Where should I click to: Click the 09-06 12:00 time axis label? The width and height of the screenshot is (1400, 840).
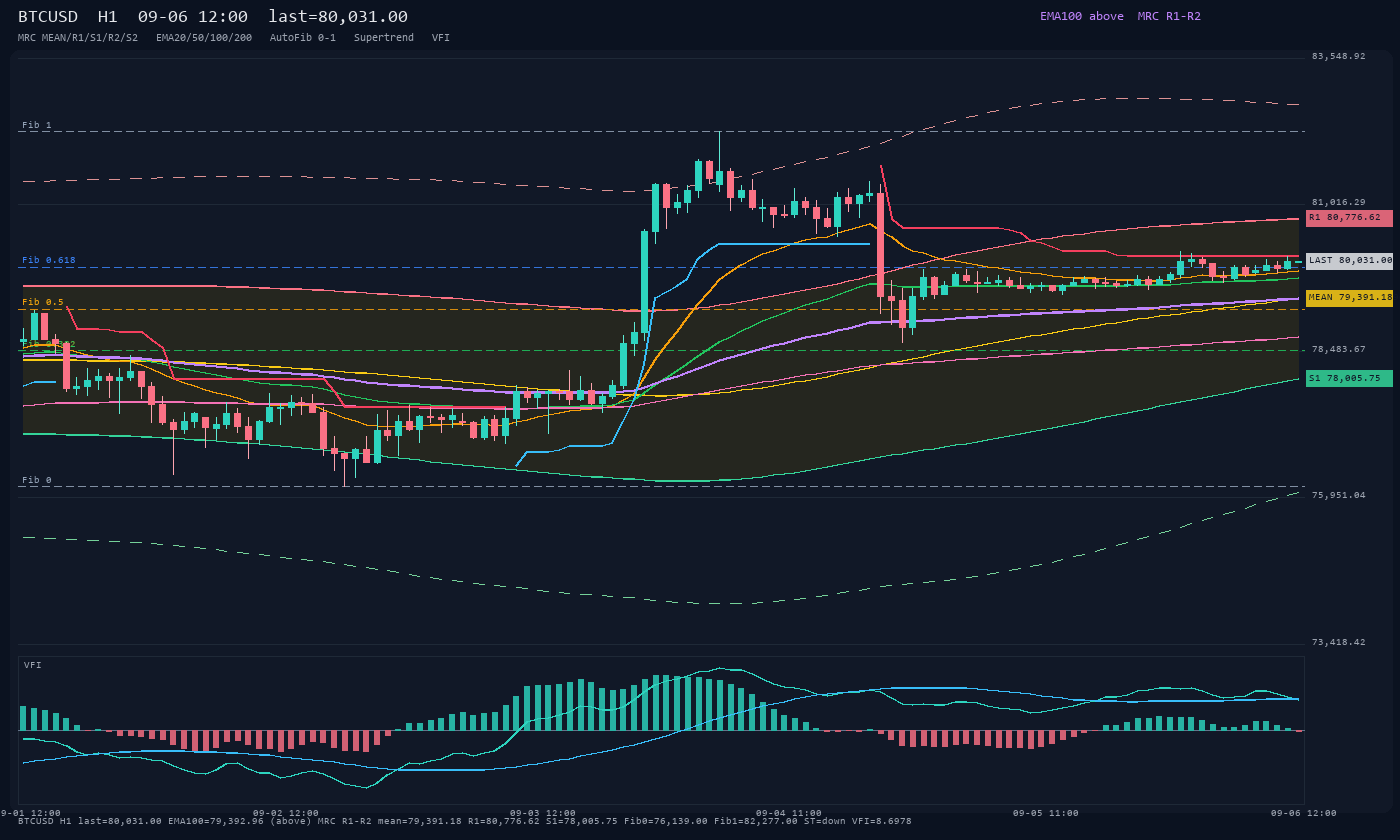point(1304,813)
